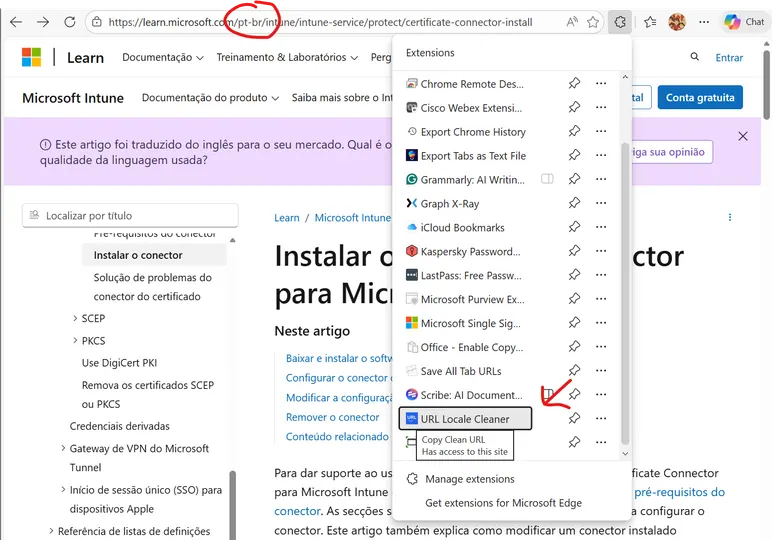Click Manage extensions
The height and width of the screenshot is (540, 772).
point(460,479)
